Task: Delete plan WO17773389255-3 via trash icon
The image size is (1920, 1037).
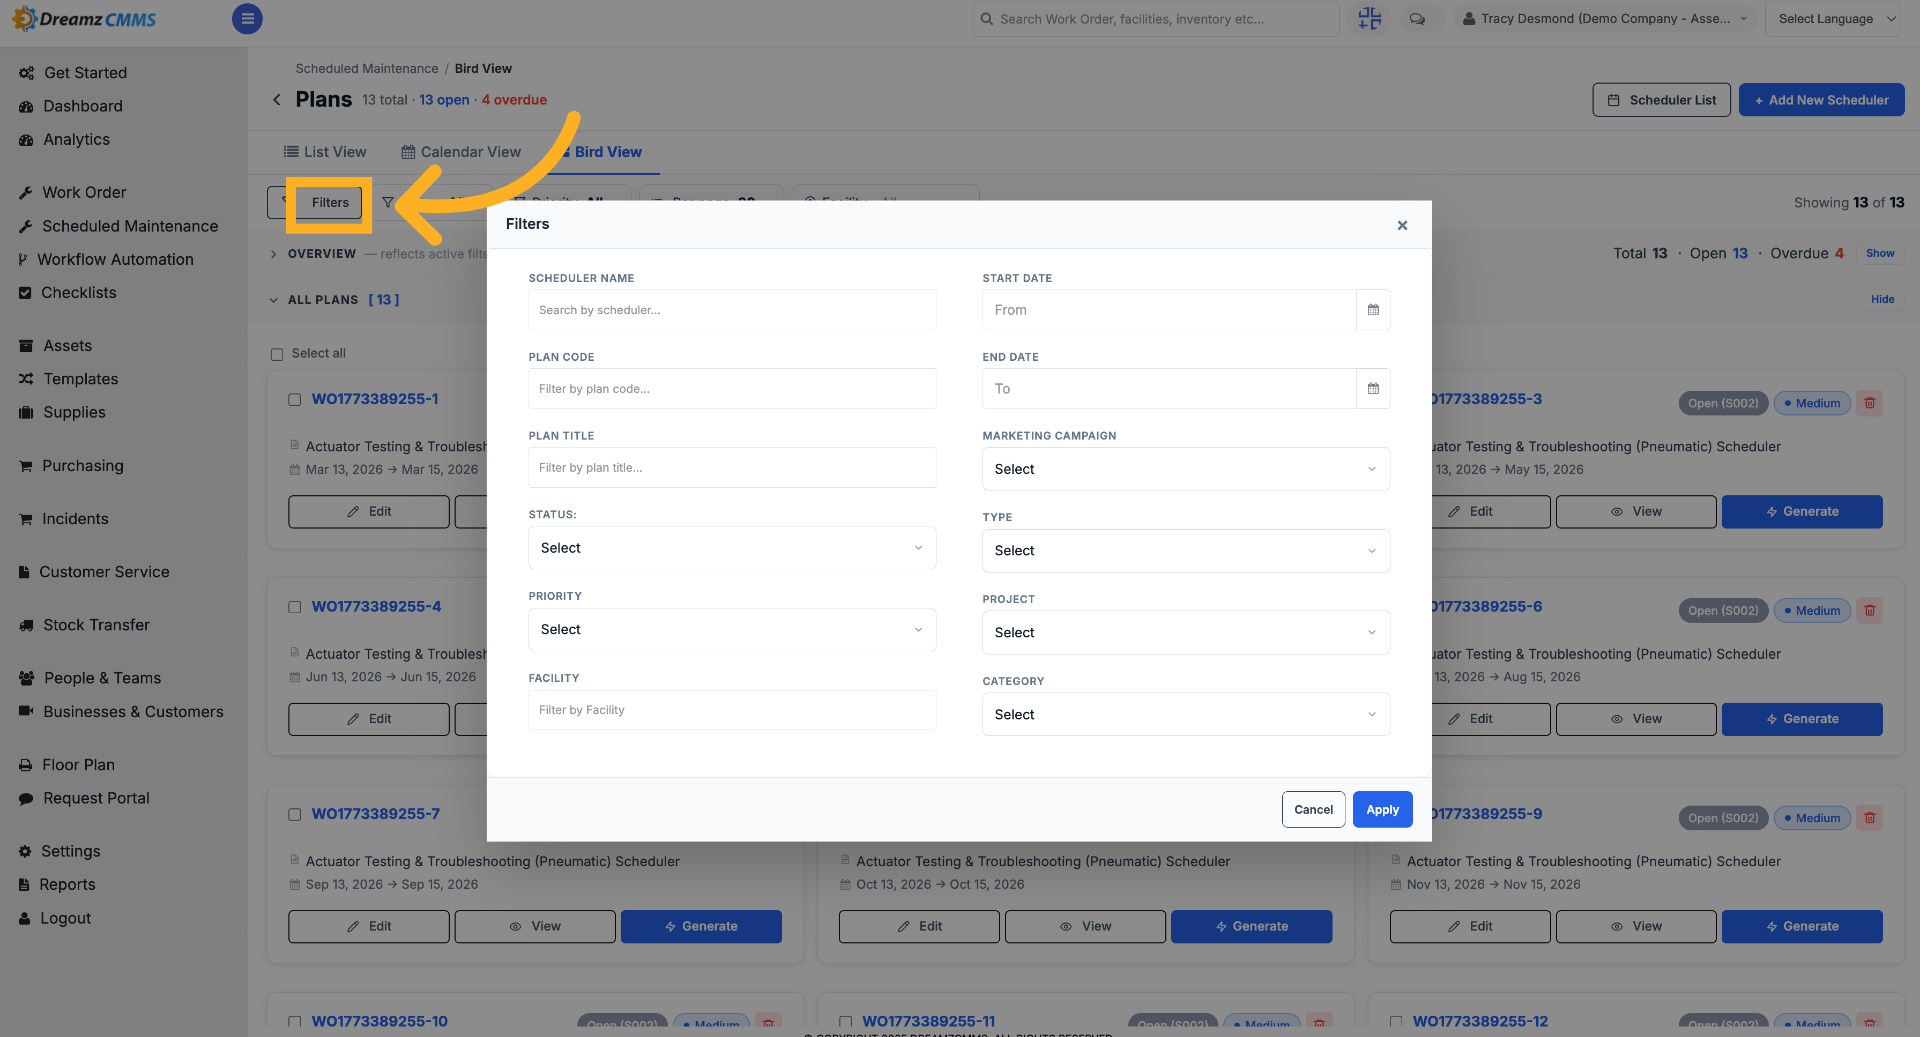Action: (1869, 403)
